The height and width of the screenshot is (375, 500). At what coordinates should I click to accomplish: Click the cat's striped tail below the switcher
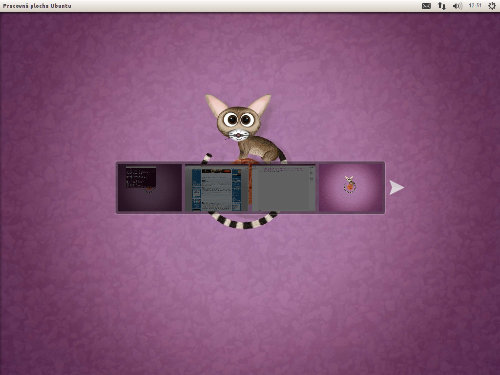(242, 220)
